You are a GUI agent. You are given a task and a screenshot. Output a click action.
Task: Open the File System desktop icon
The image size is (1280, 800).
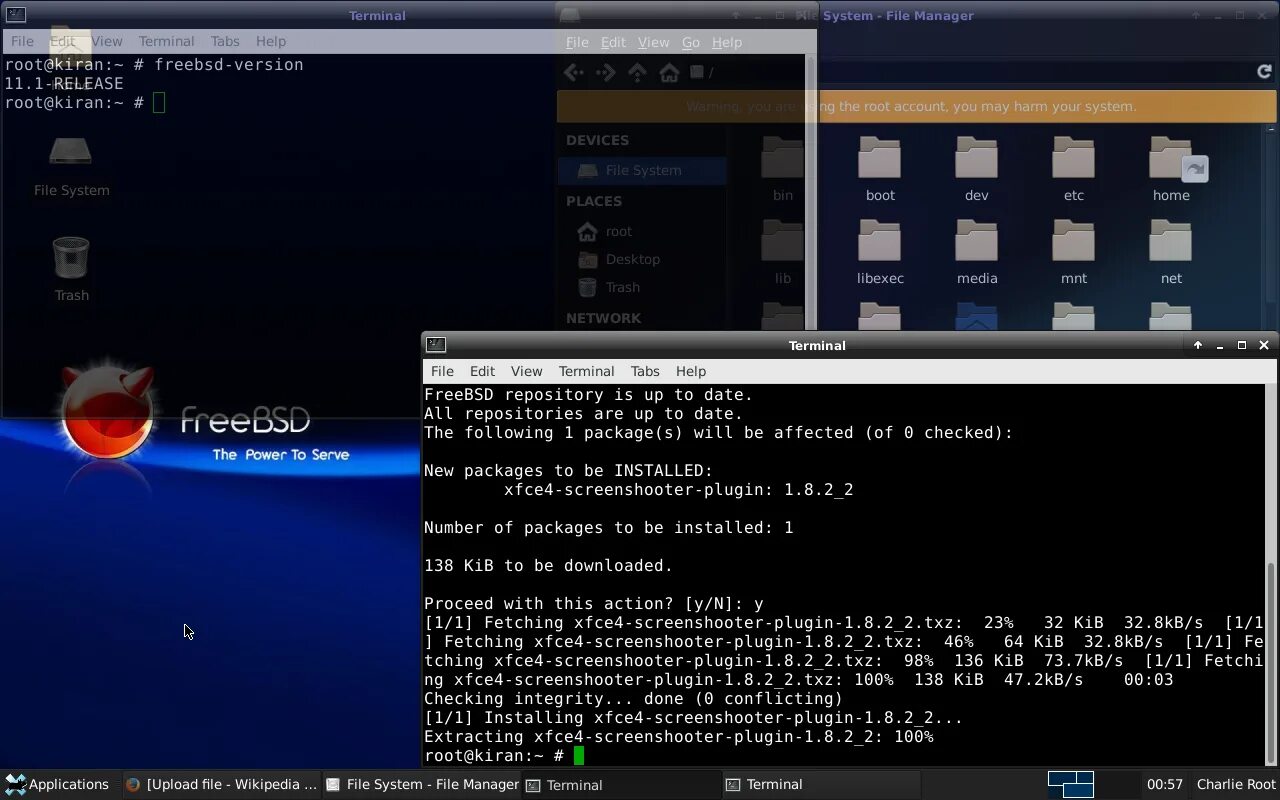tap(71, 166)
